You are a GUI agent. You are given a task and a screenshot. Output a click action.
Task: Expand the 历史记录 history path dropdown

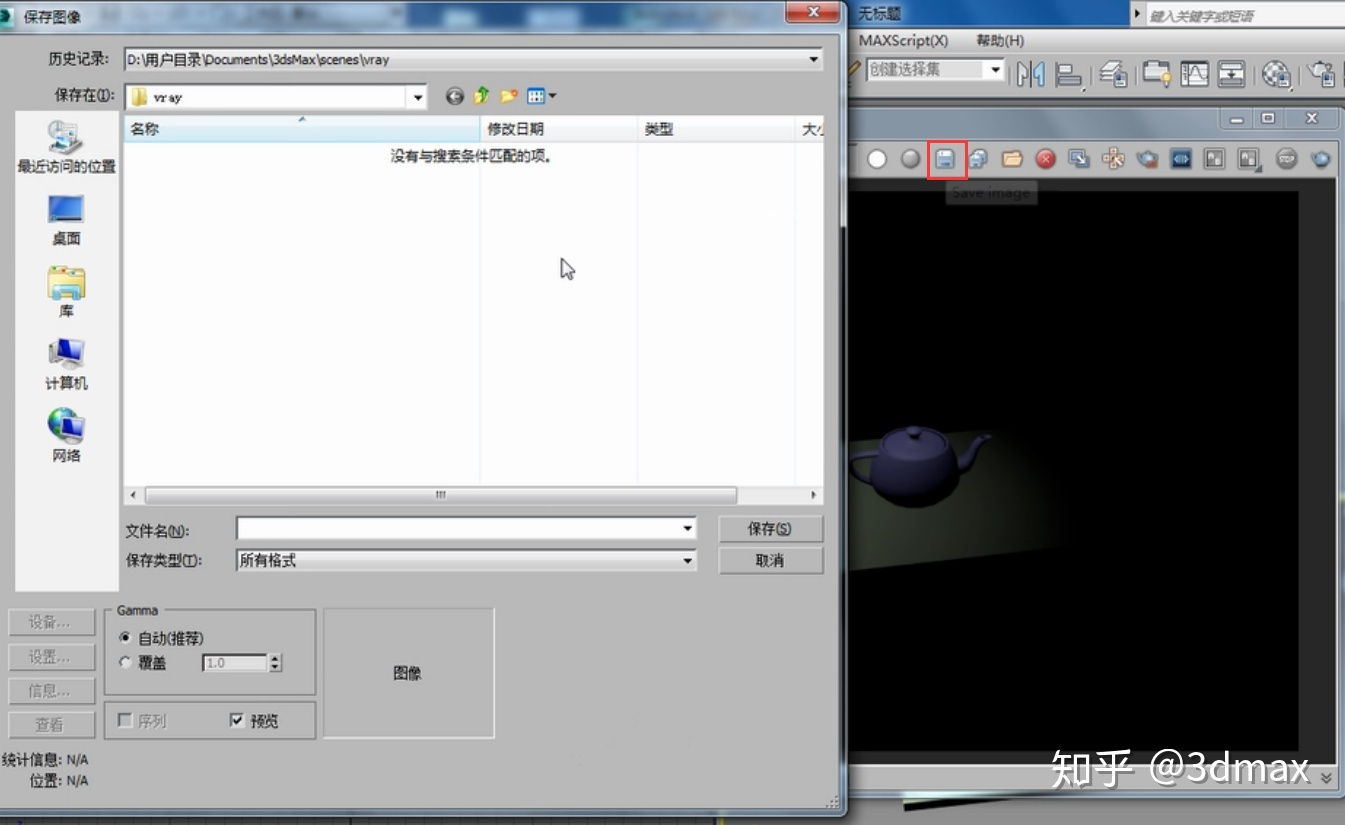[814, 60]
